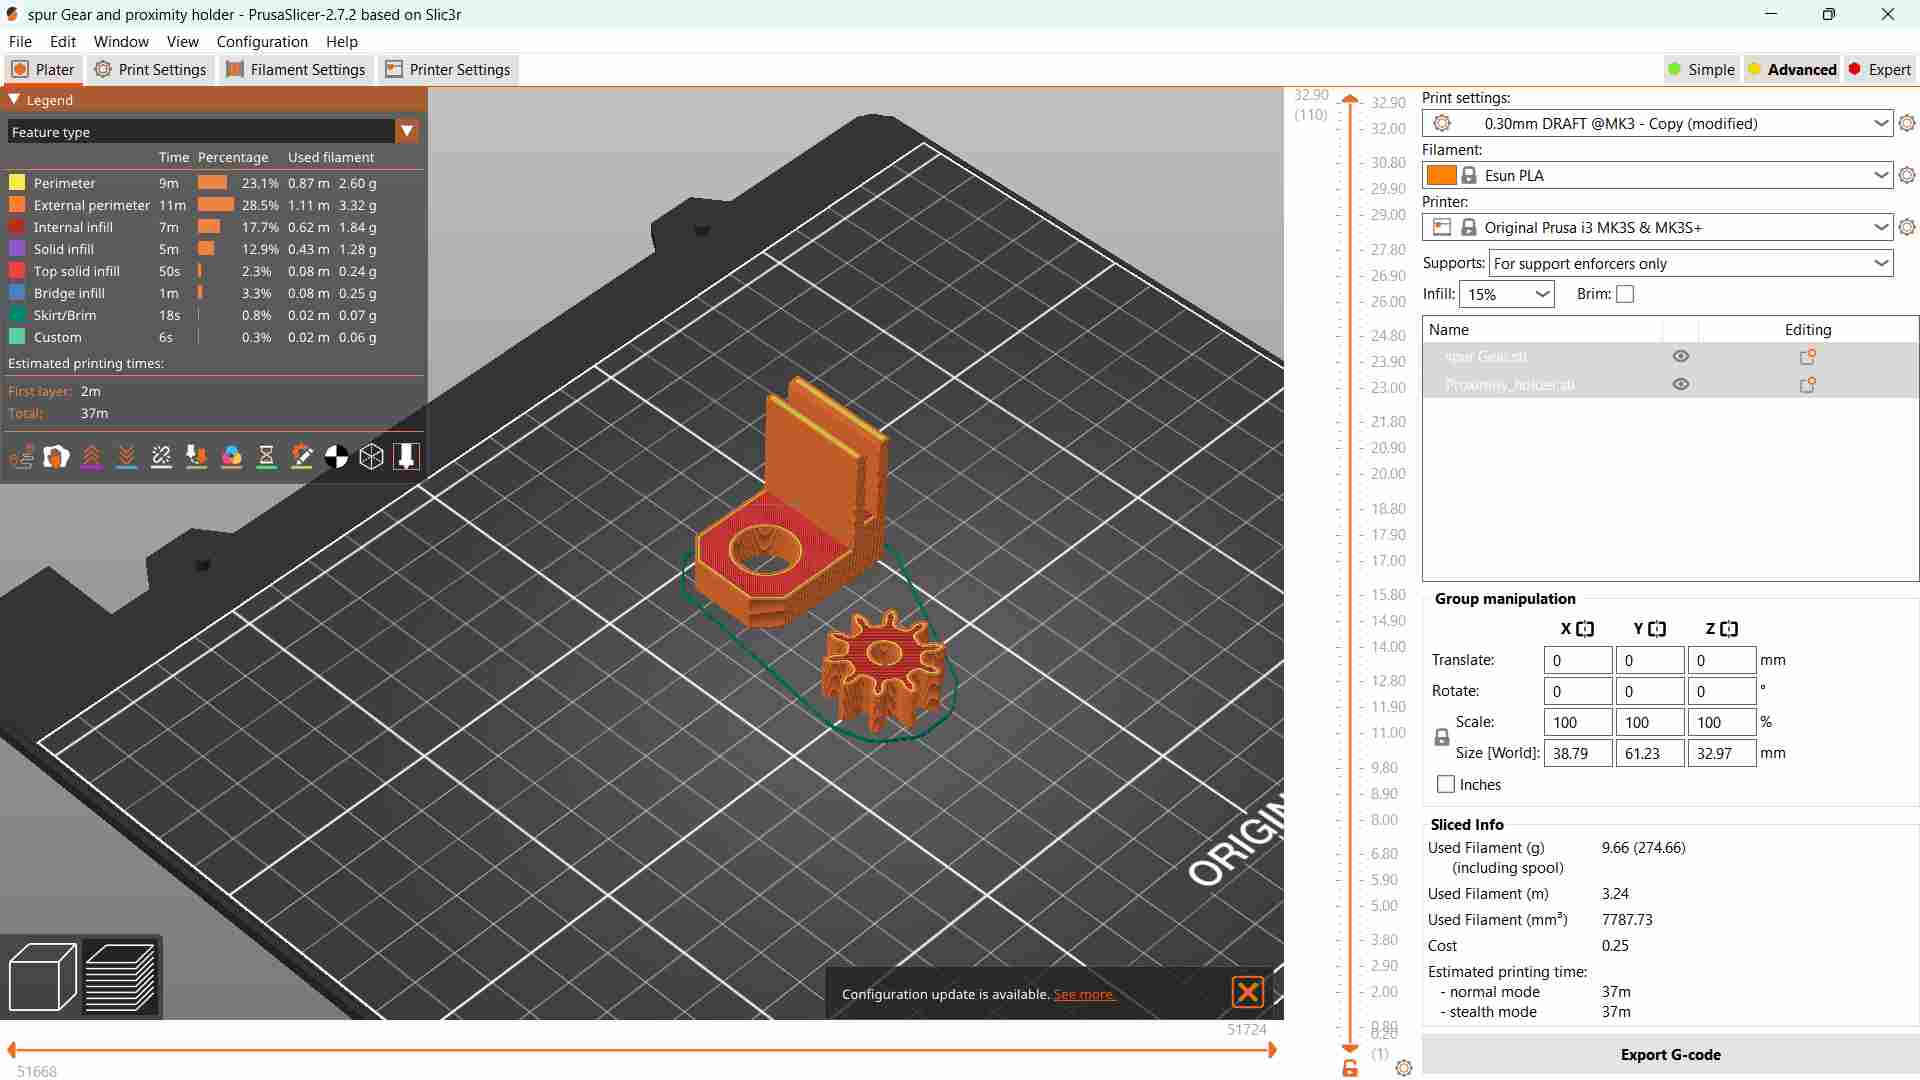Enable the Brim checkbox
Screen dimensions: 1920x1080
pos(1625,294)
